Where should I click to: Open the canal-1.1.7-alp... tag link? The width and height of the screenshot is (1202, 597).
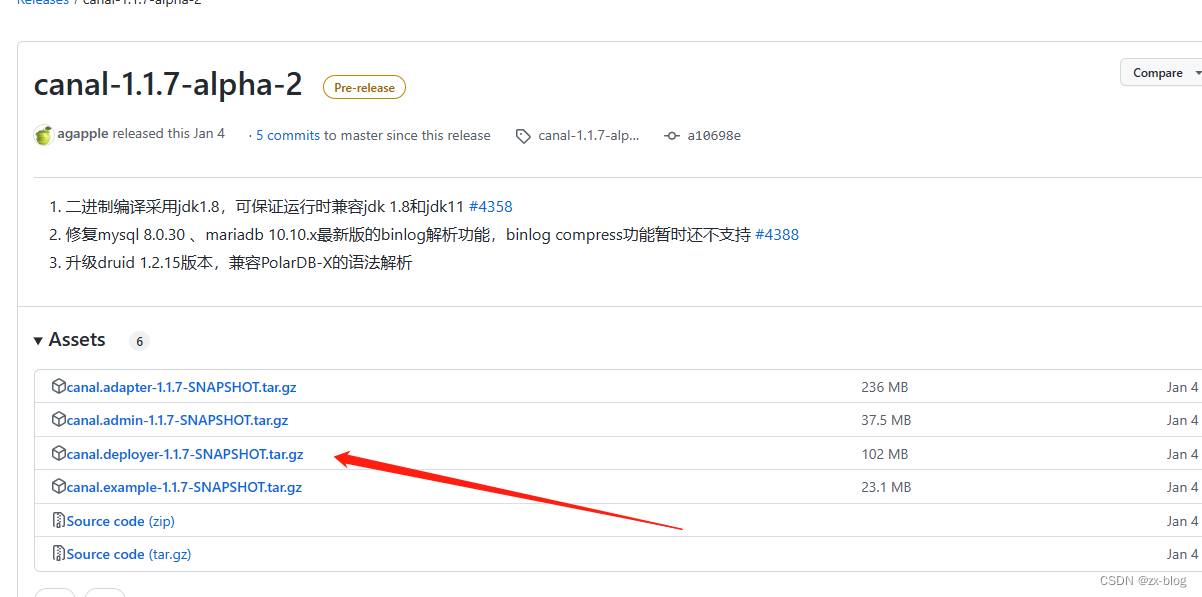(588, 135)
